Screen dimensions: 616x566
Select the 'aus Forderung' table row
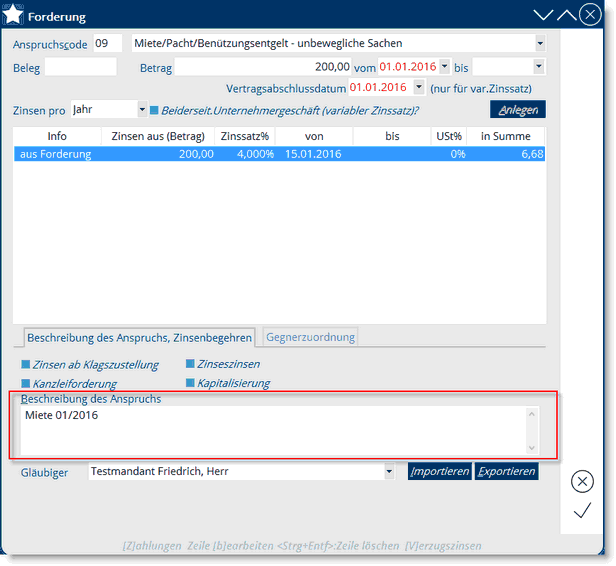(x=279, y=154)
